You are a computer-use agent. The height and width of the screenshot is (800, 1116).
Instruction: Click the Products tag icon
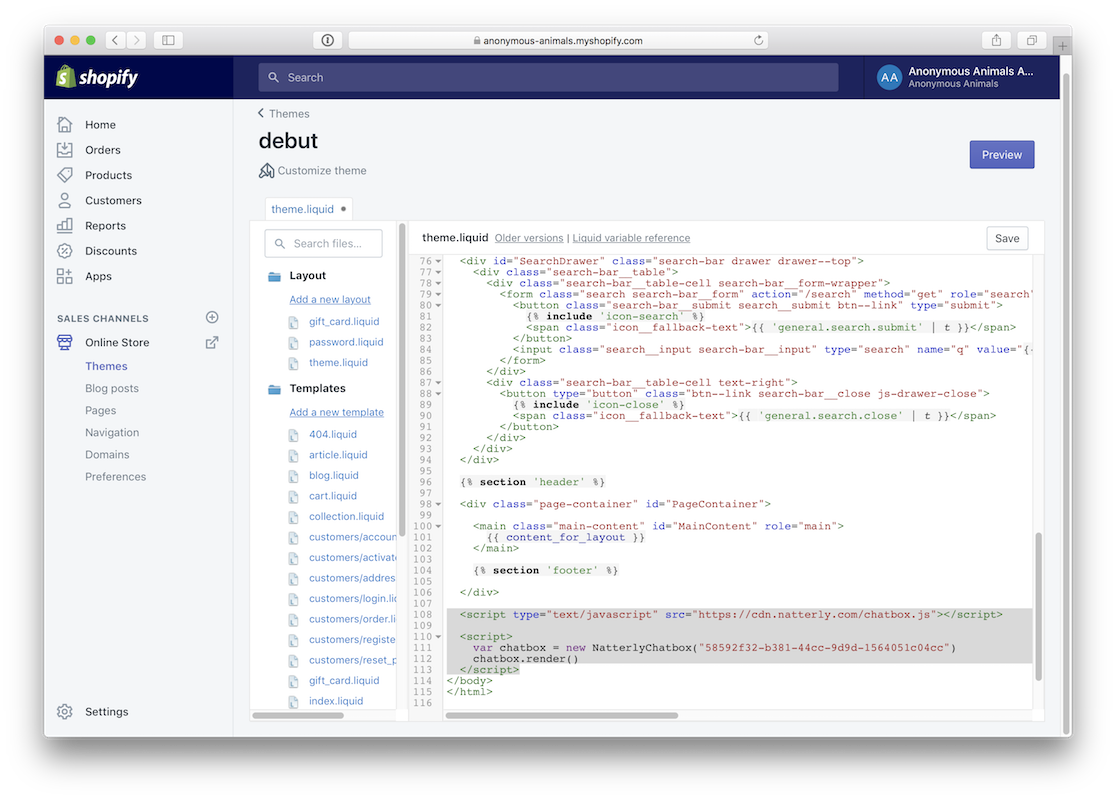pos(65,175)
